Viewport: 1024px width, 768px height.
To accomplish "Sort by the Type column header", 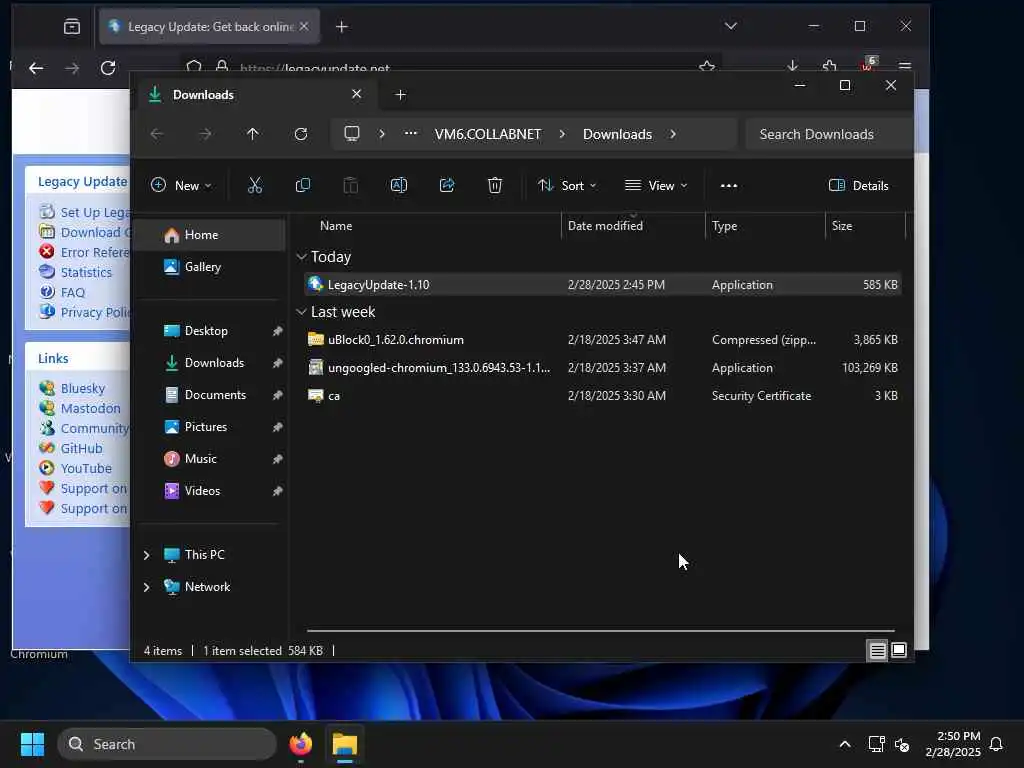I will pos(765,226).
